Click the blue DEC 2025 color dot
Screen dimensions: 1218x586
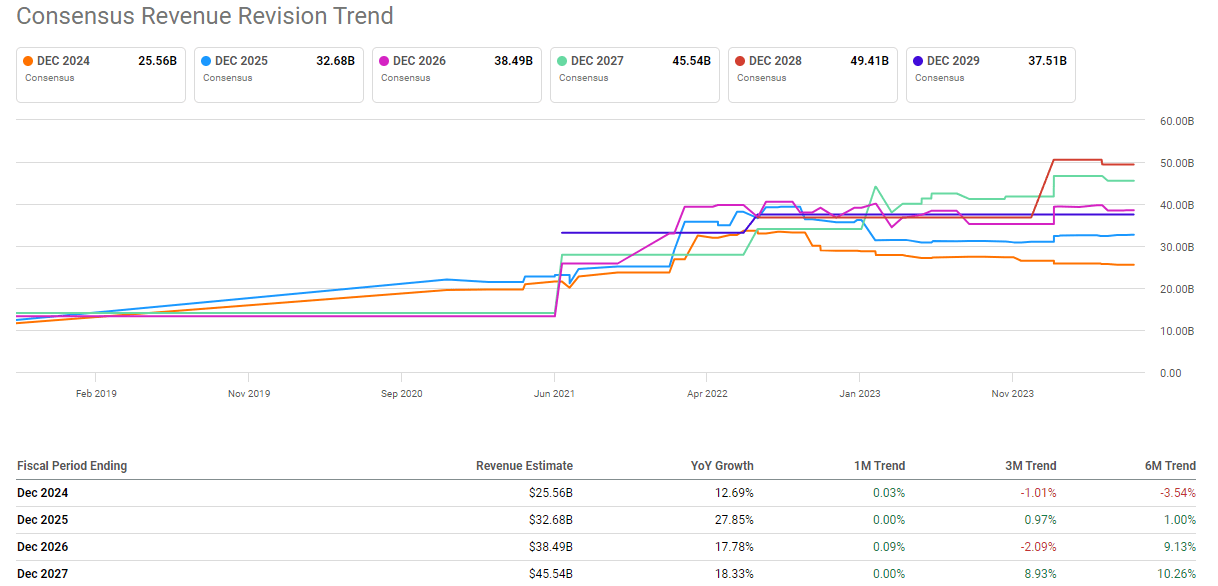(205, 61)
